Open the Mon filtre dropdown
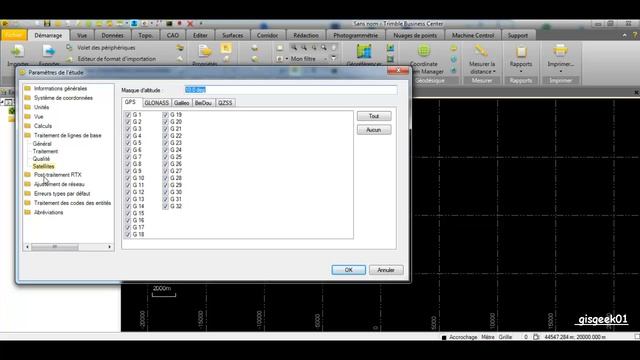640x360 pixels. pos(326,59)
